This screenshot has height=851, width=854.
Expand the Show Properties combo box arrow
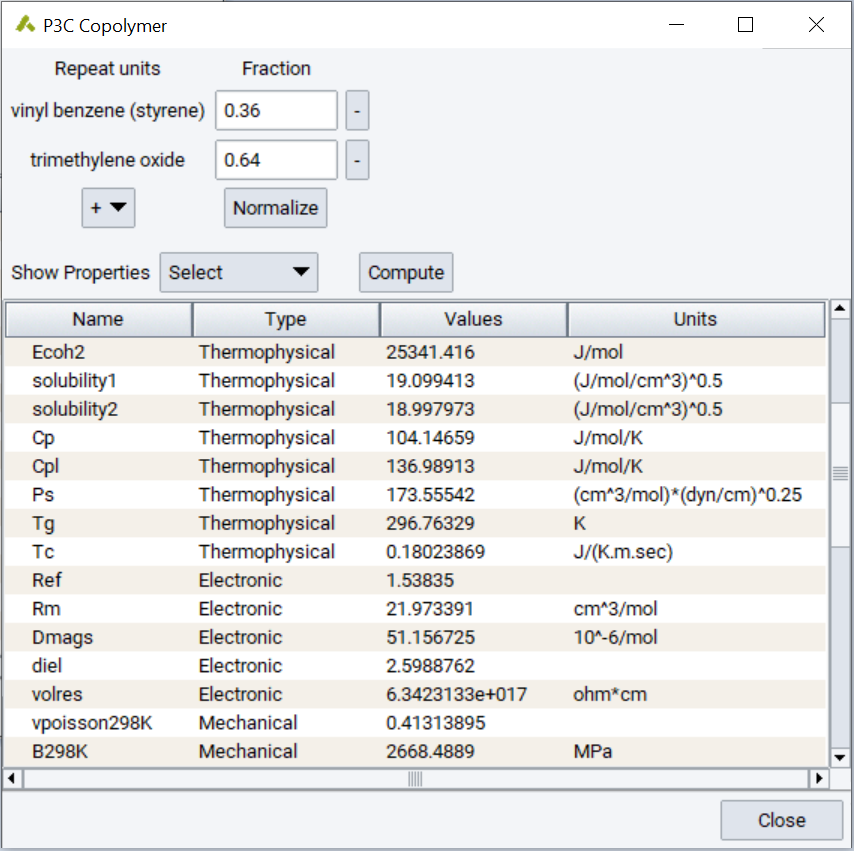click(300, 272)
